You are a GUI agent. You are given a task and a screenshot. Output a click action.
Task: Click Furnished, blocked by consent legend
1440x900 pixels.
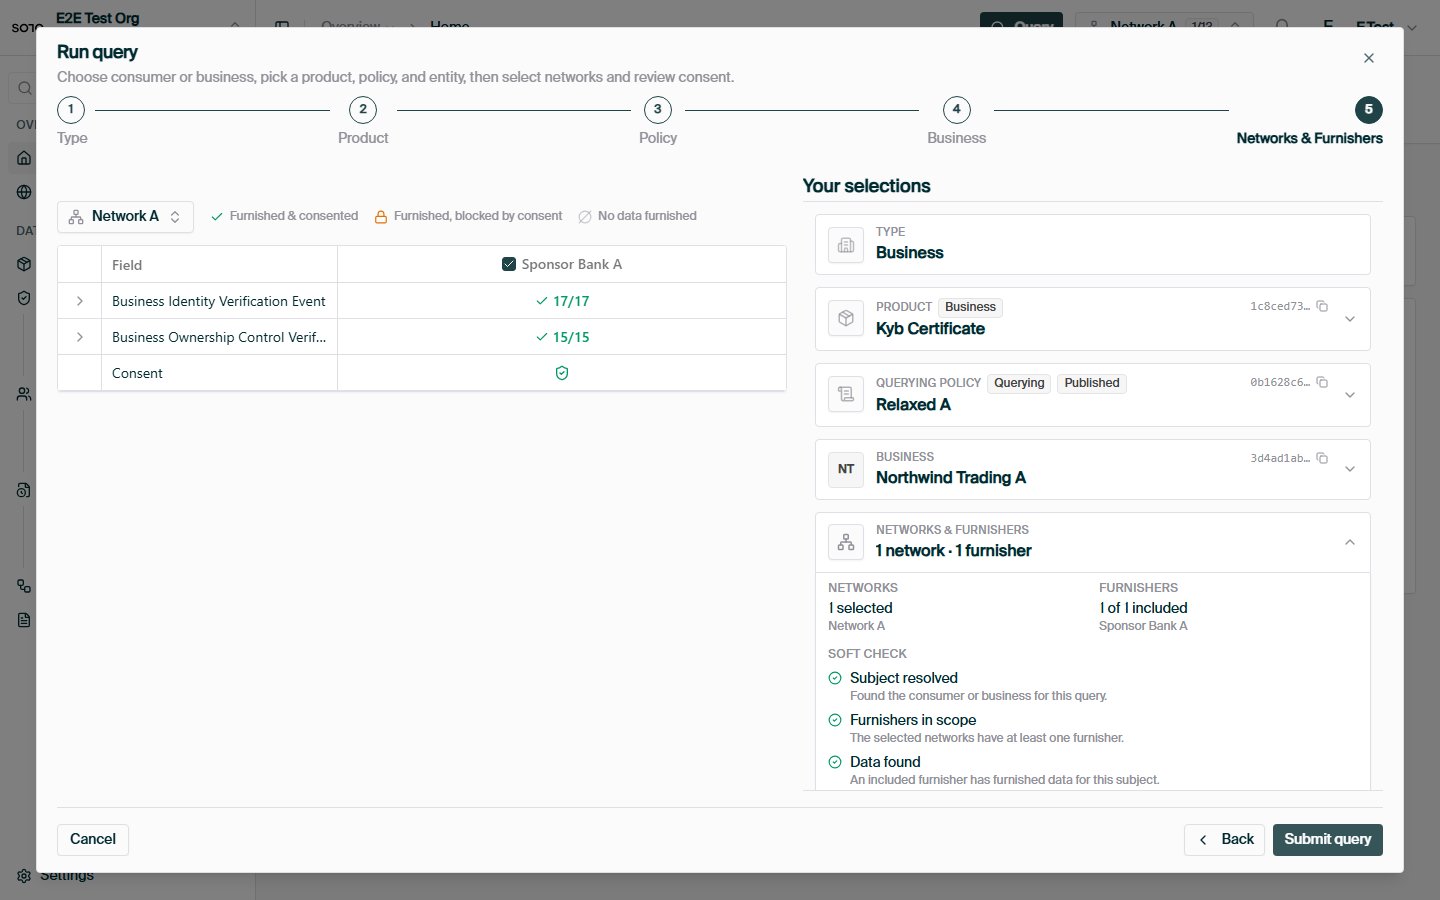(x=468, y=216)
